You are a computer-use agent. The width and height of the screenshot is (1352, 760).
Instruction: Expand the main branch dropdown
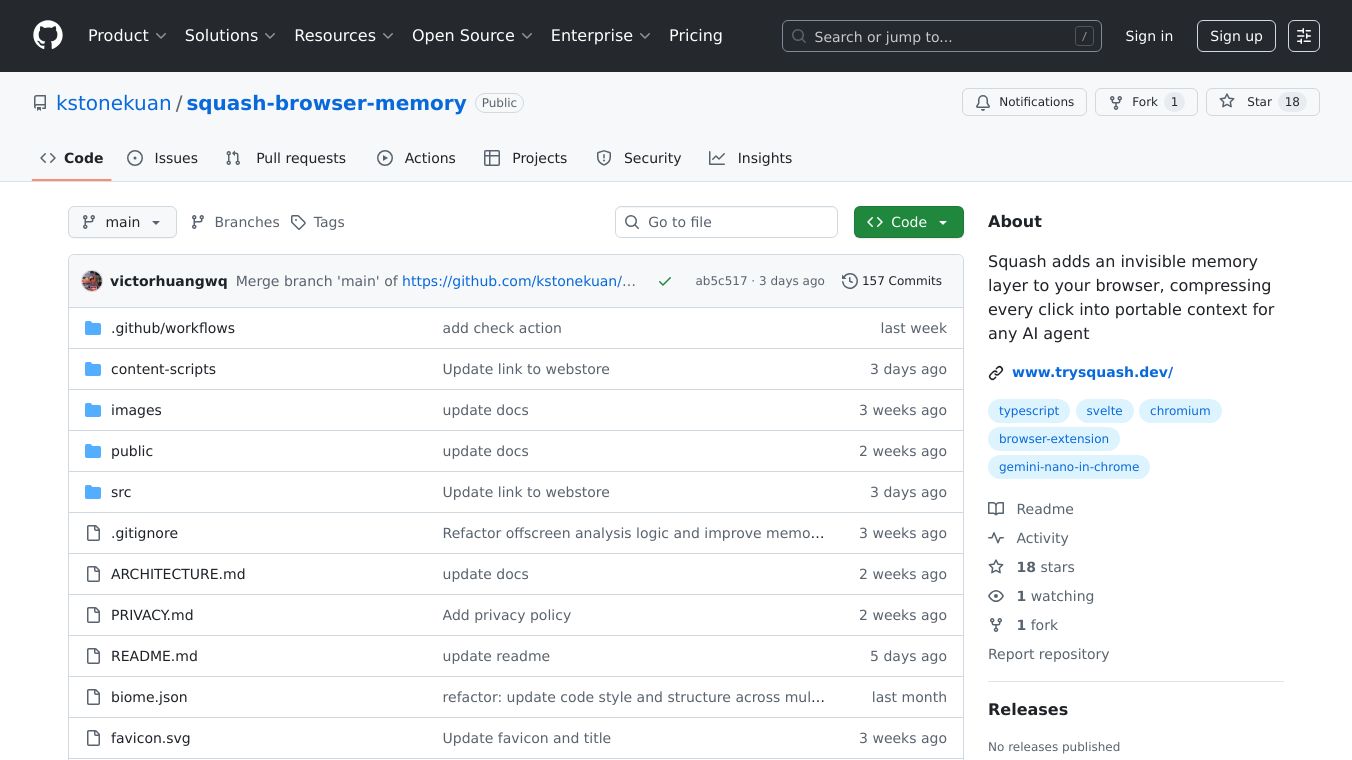(x=122, y=222)
